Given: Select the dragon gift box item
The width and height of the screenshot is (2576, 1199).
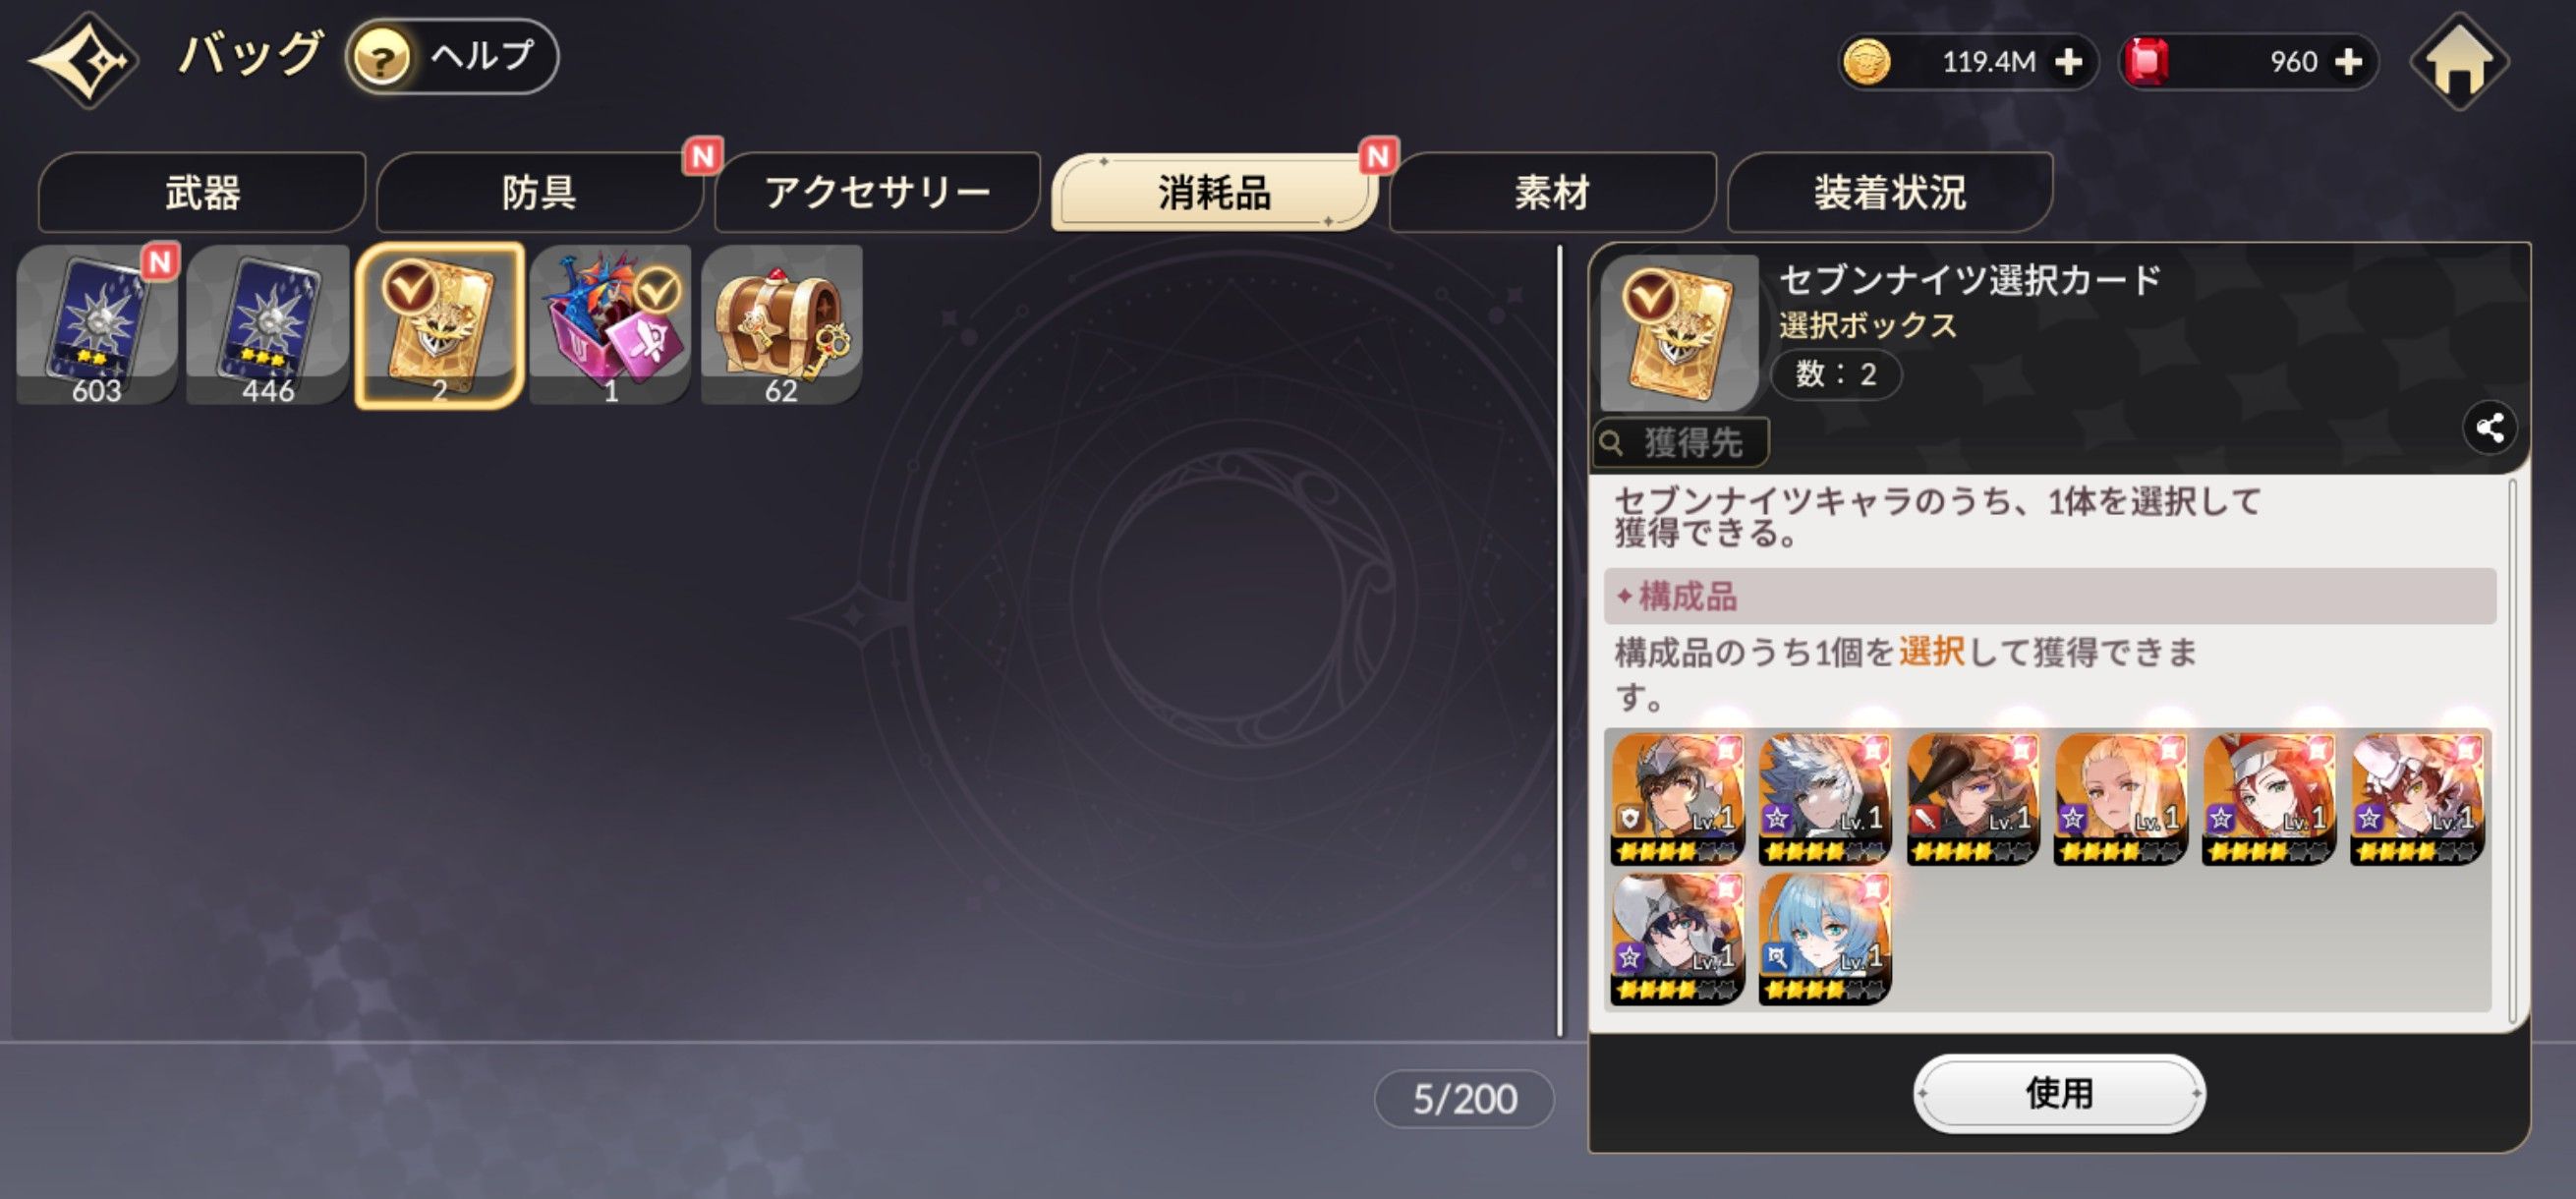Looking at the screenshot, I should click(x=610, y=325).
